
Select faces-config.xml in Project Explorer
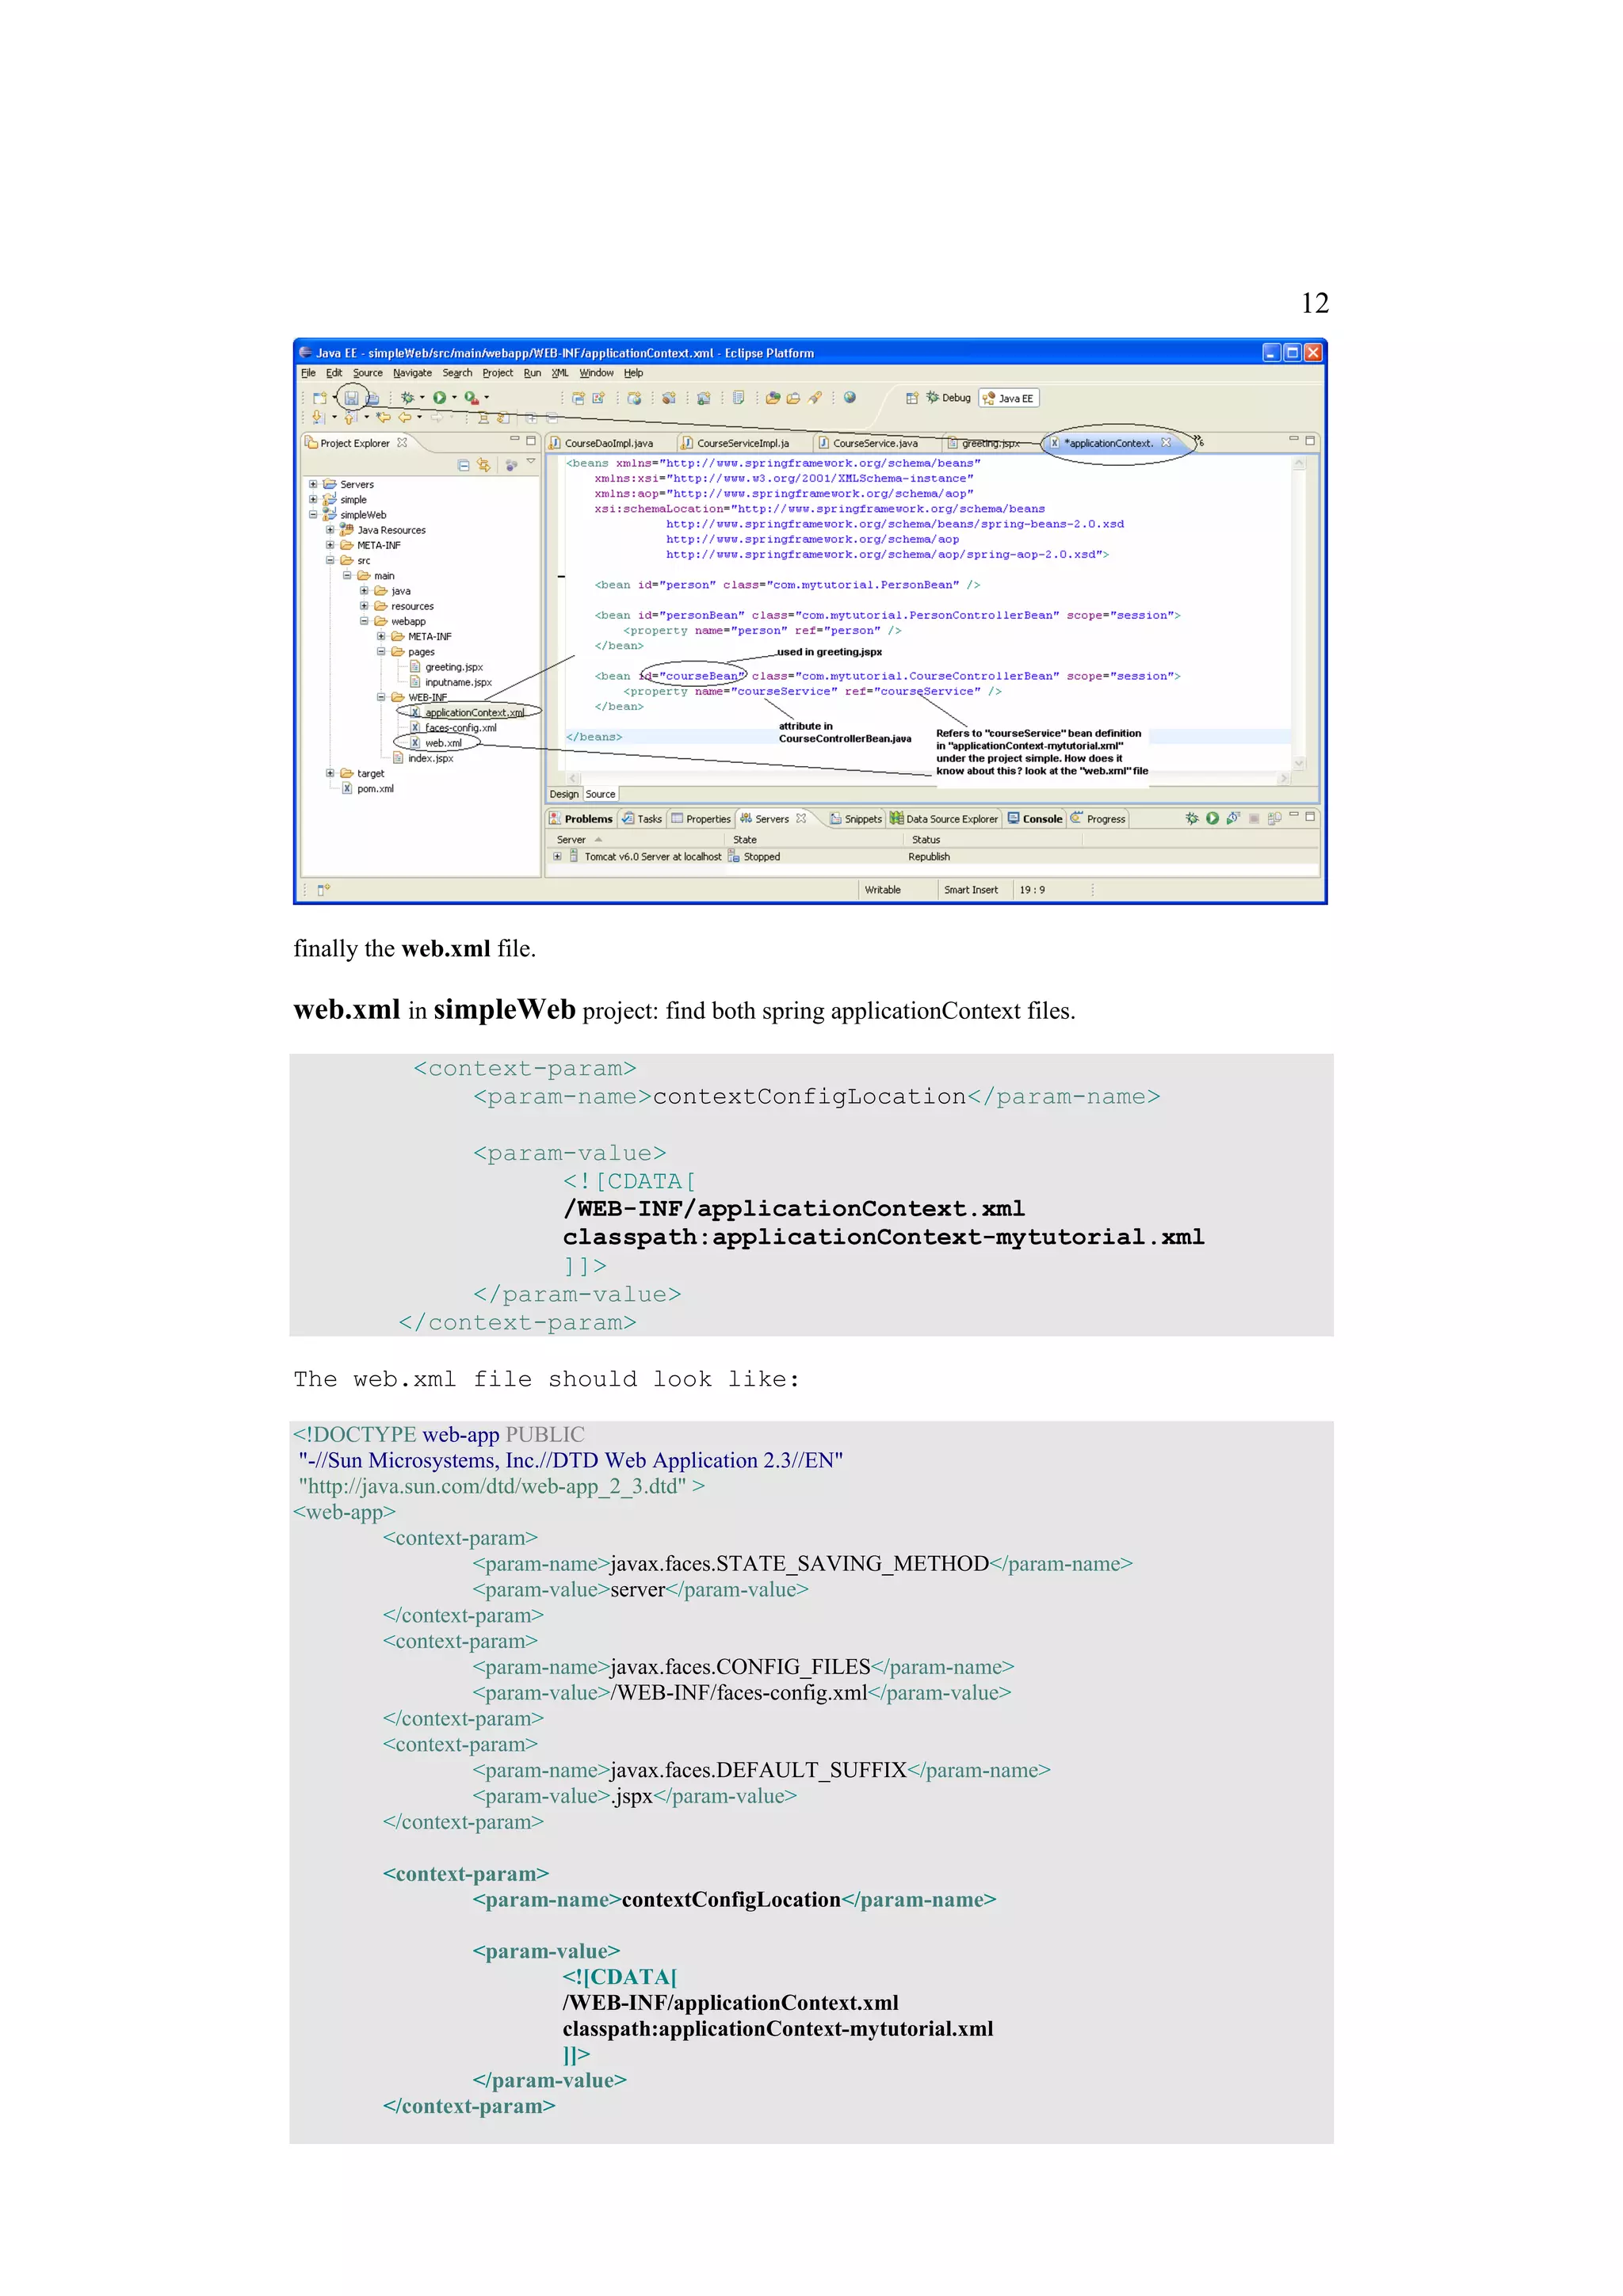coord(452,728)
